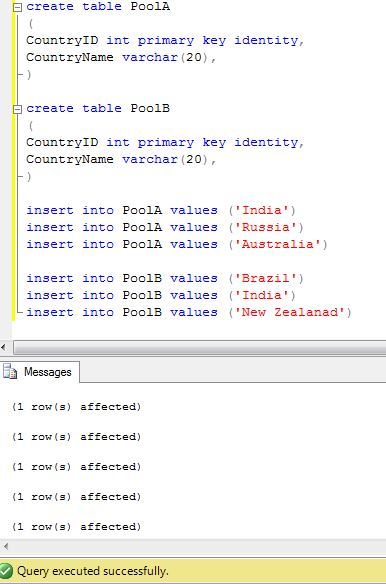Collapse the create table PoolB block

click(17, 109)
